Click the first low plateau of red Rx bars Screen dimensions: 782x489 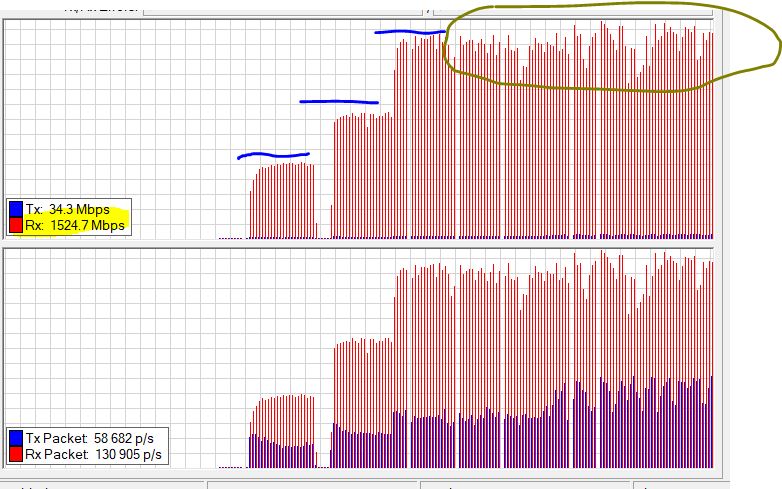[283, 200]
